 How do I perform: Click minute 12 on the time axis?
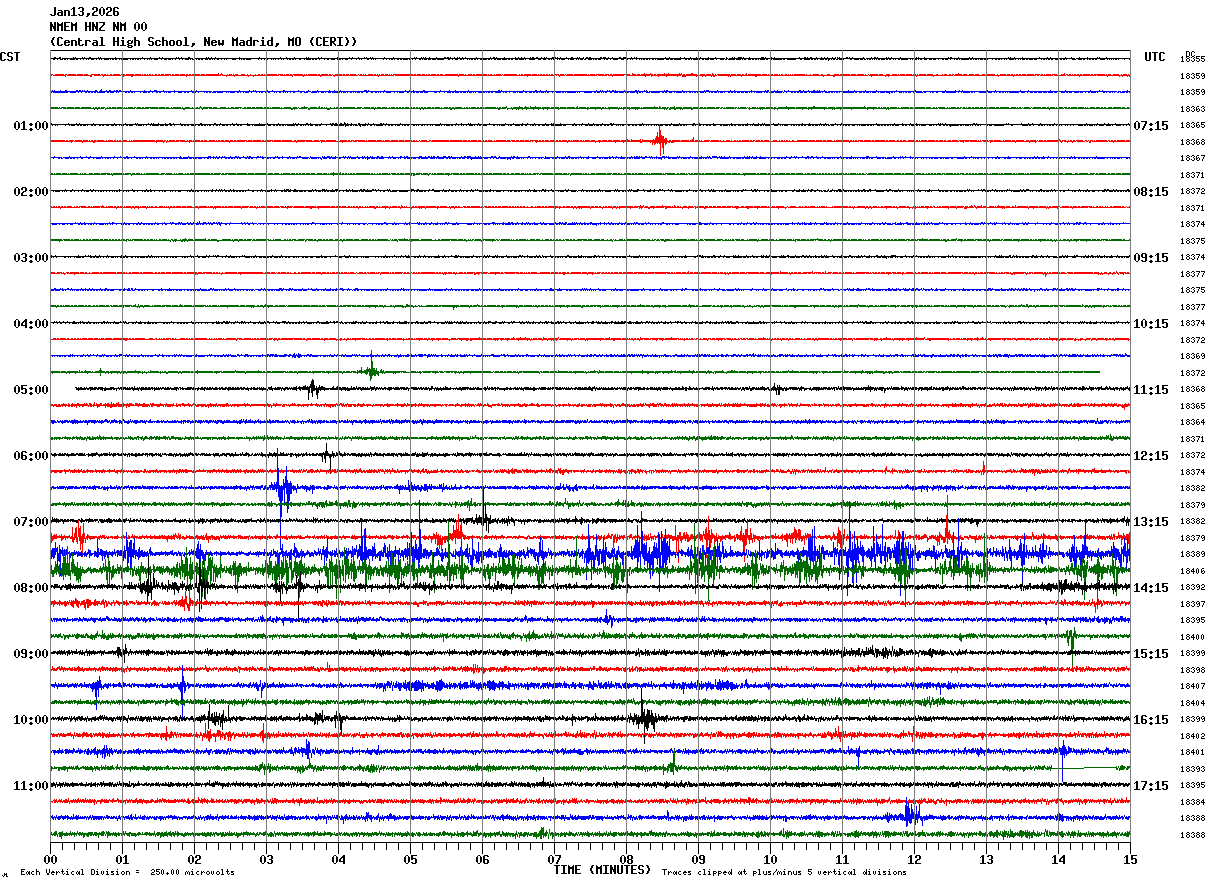click(x=914, y=859)
